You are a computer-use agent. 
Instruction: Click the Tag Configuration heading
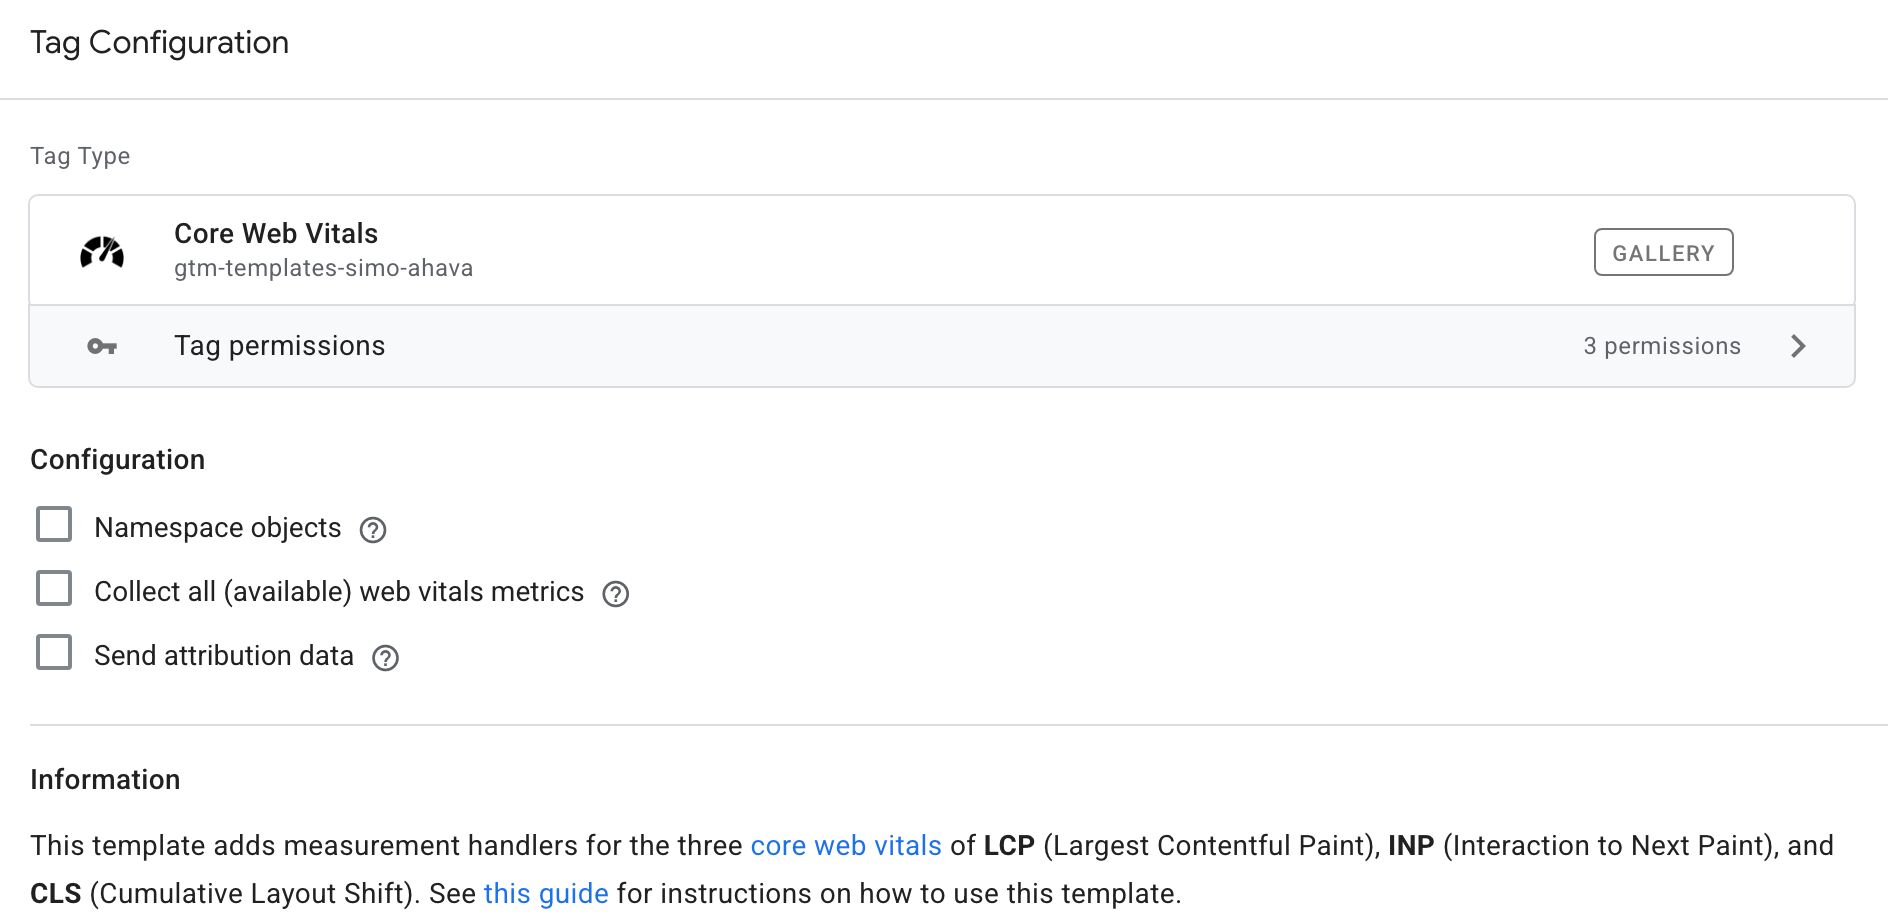160,43
